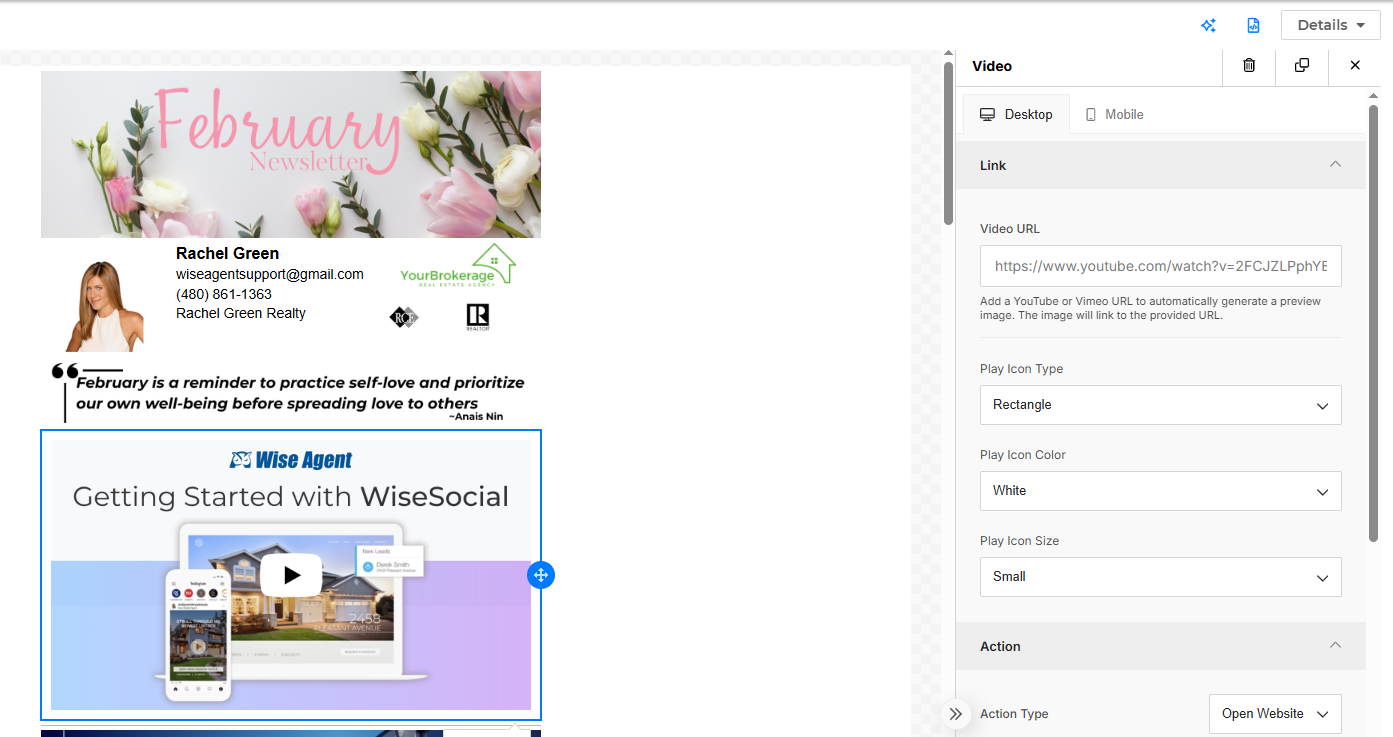1393x737 pixels.
Task: Collapse the Action section
Action: [x=1335, y=645]
